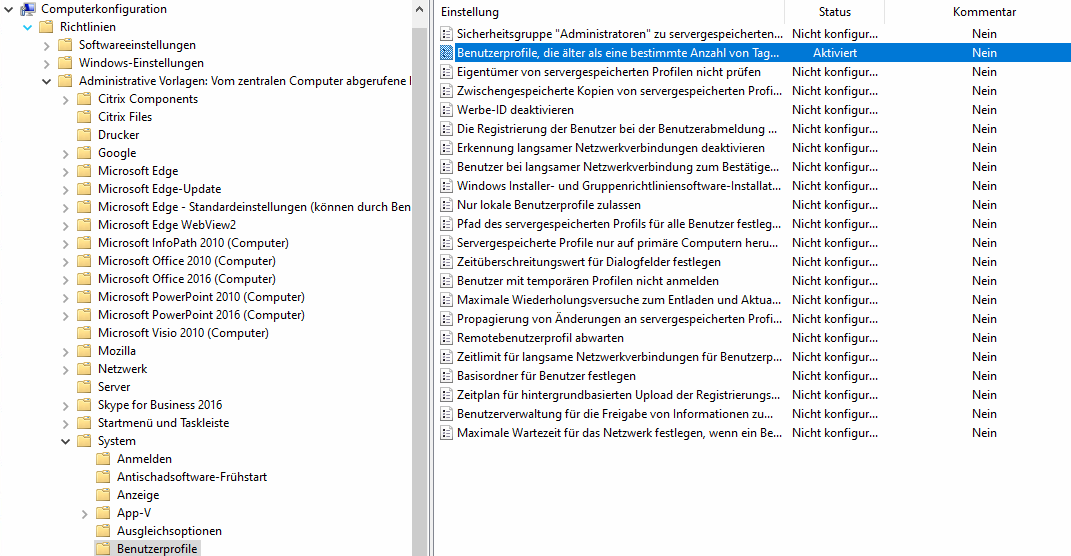
Task: Sort by the Status column header
Action: click(834, 12)
